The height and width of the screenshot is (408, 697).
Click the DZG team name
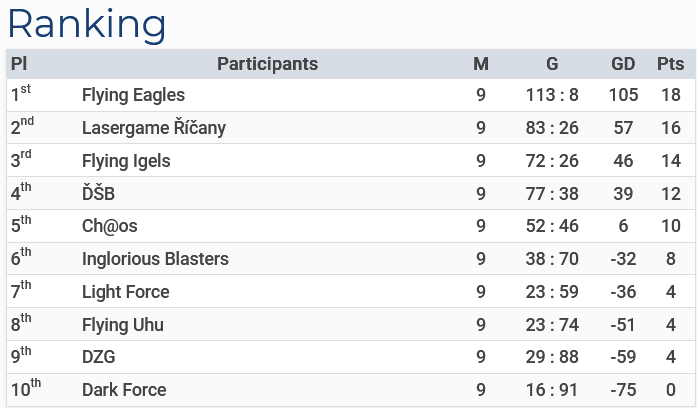click(x=99, y=357)
